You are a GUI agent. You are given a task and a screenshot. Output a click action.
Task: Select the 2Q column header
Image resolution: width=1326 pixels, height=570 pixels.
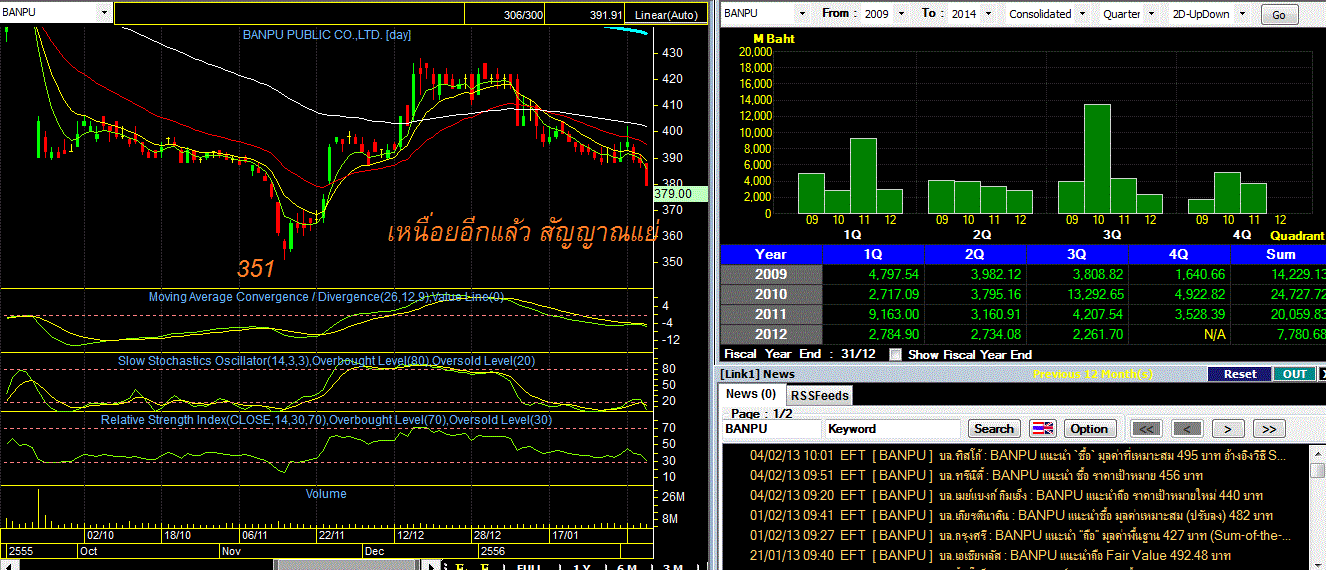pos(976,254)
